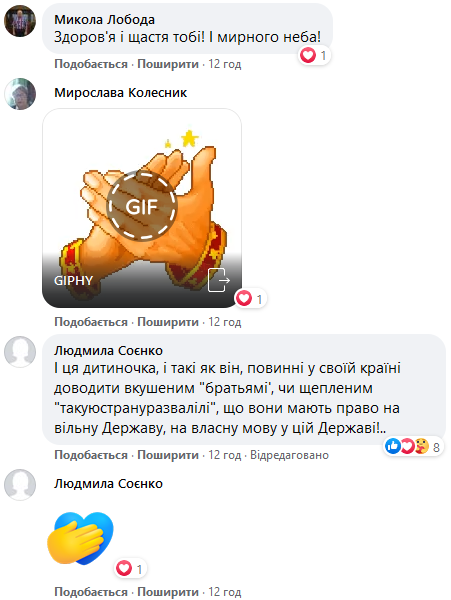Viewport: 451px width, 600px height.
Task: Click the heart reaction on Микола Лобода's comment
Action: click(x=314, y=55)
